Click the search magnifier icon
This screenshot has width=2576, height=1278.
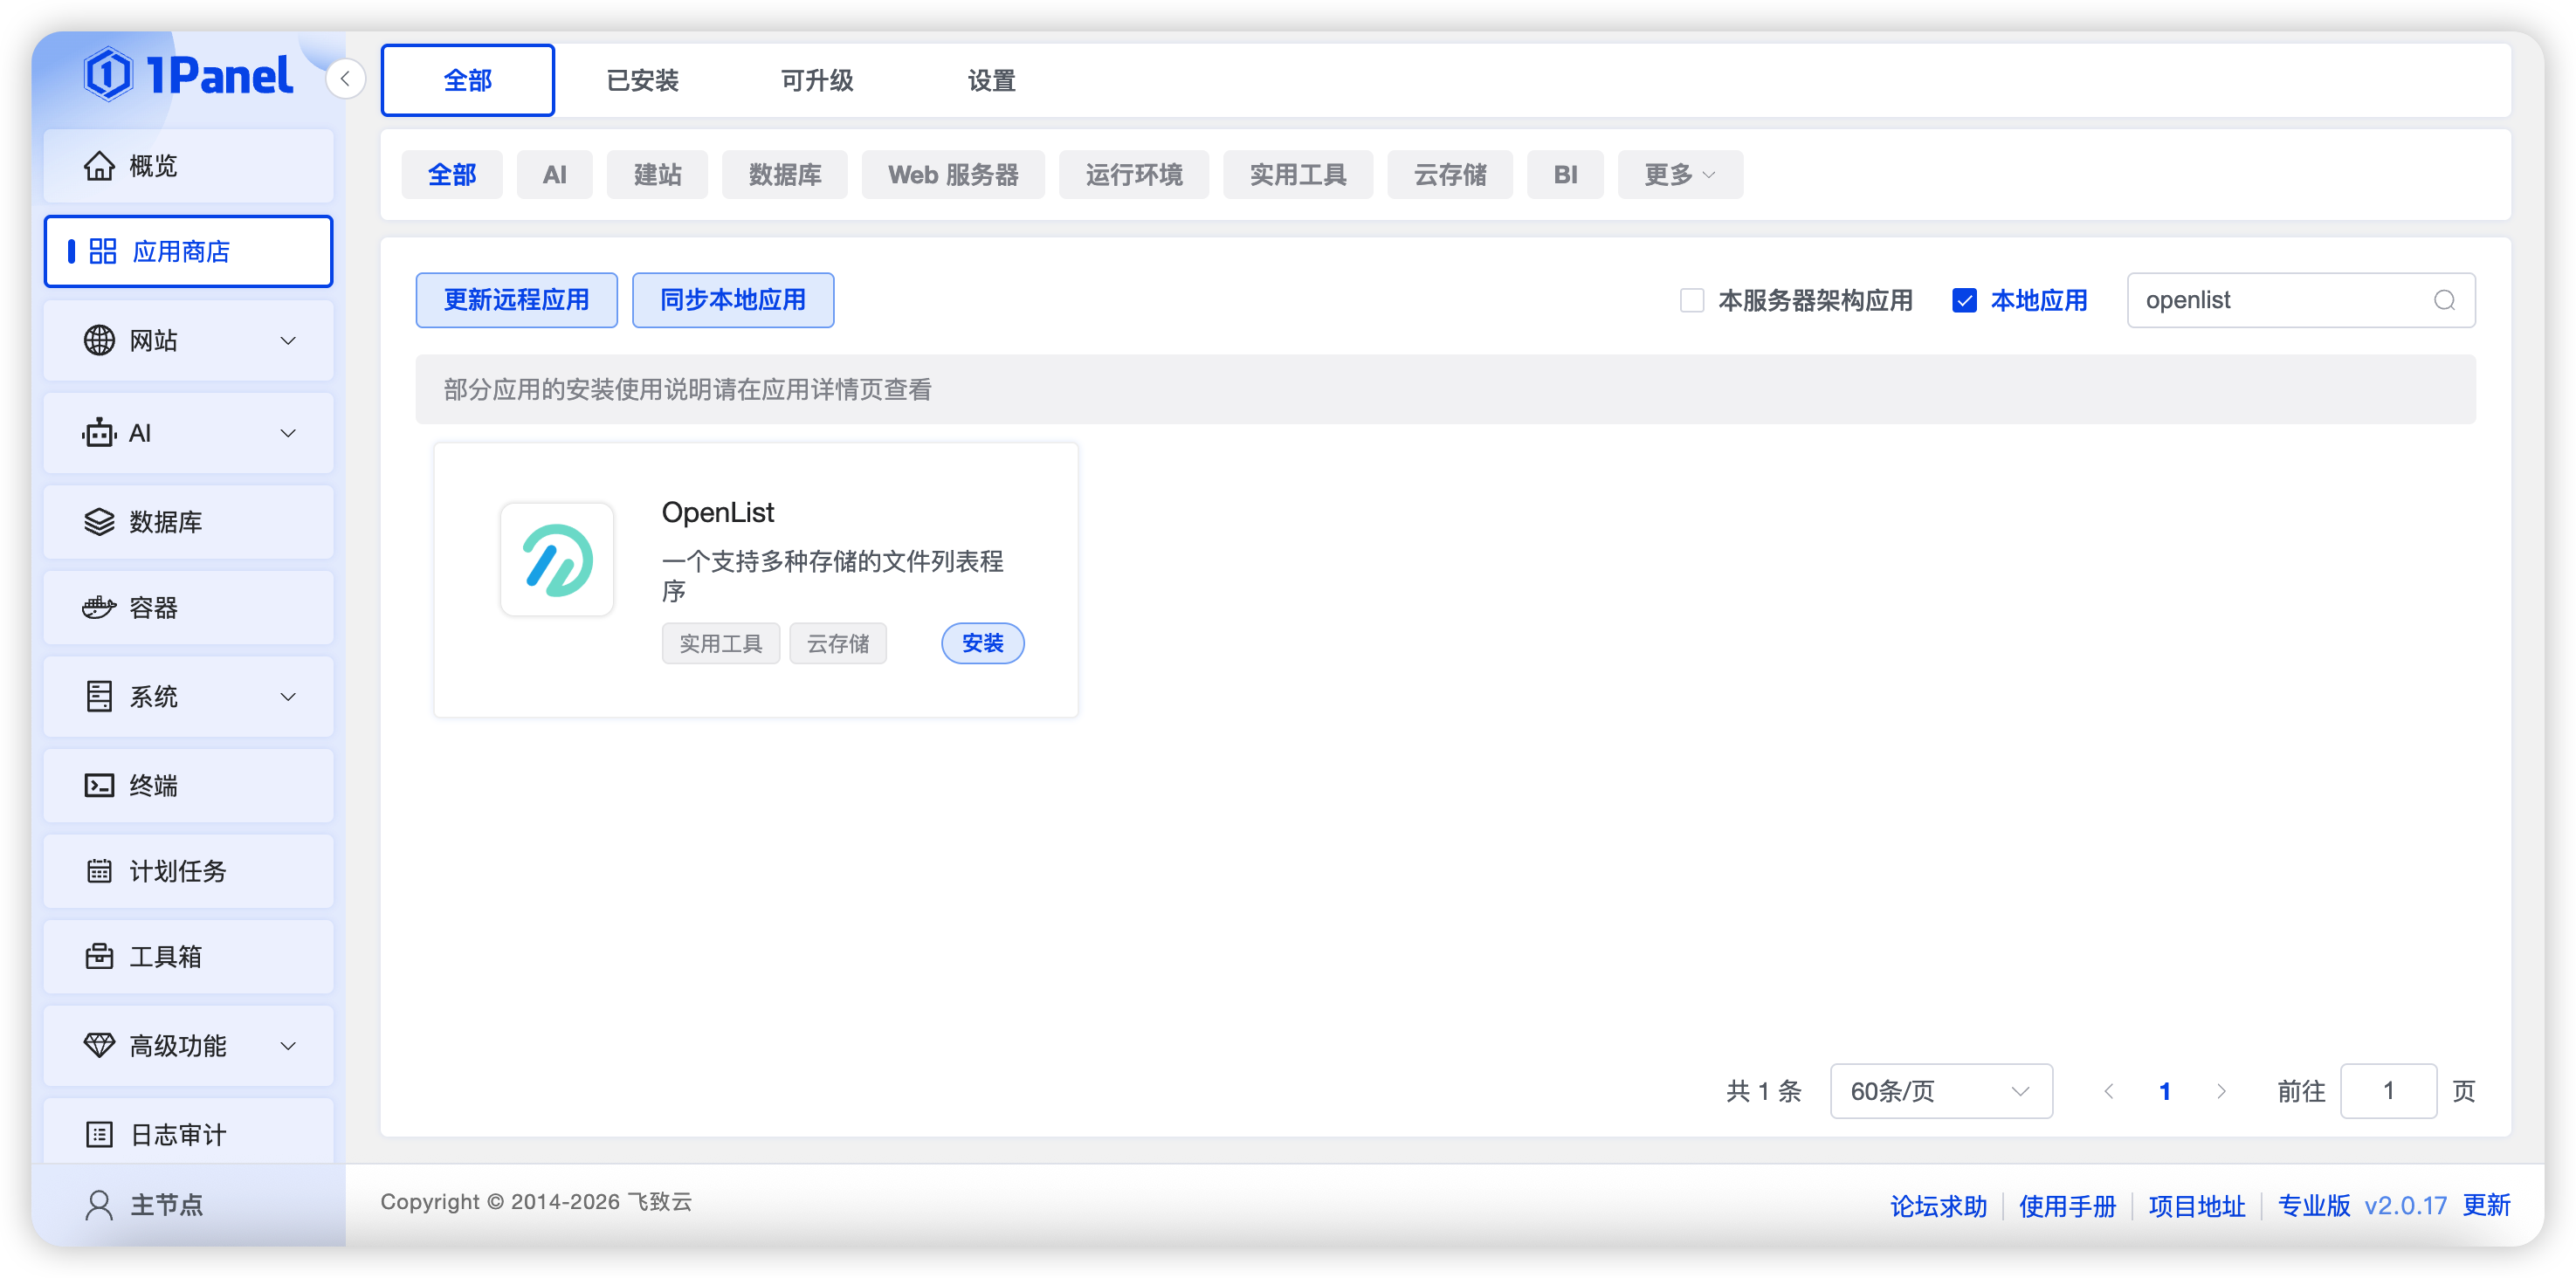(x=2444, y=300)
